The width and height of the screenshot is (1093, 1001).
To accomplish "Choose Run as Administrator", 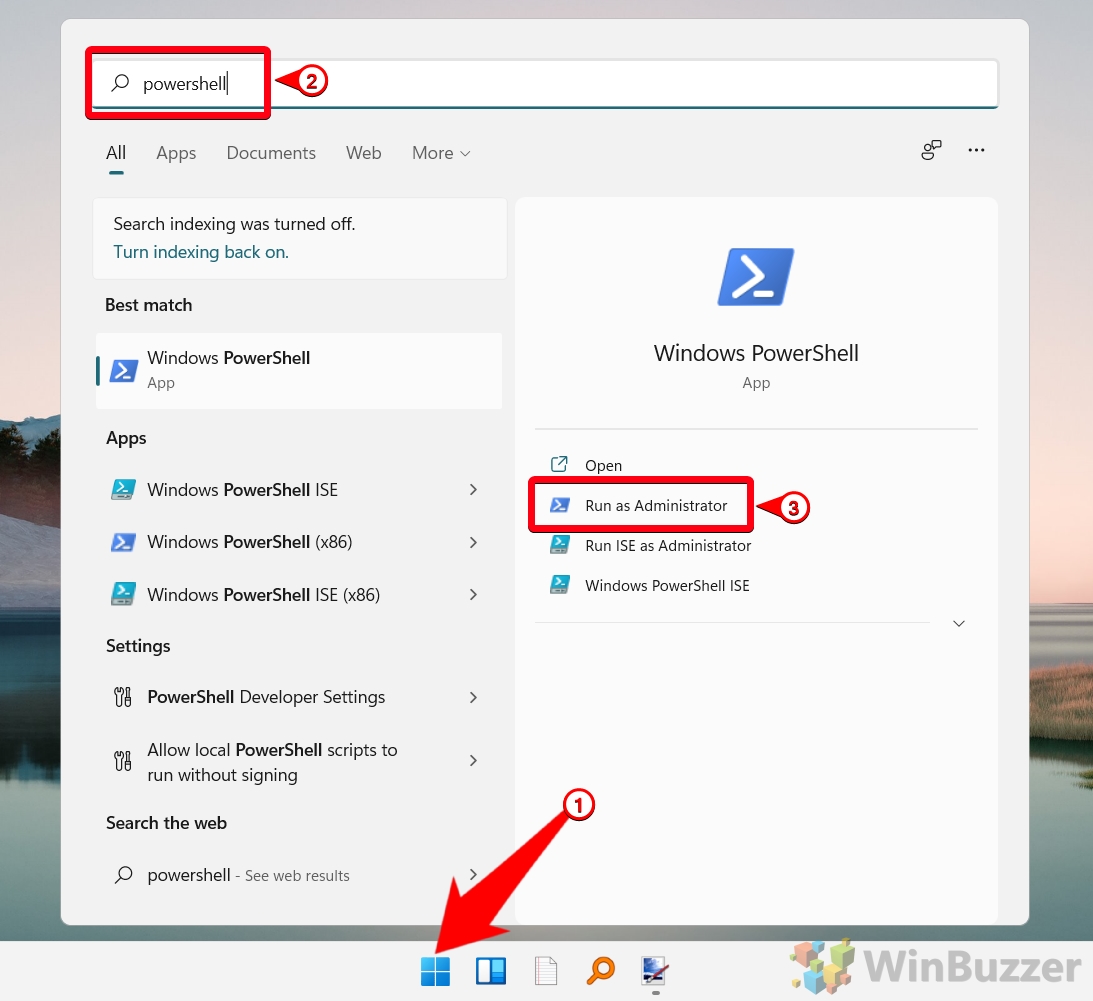I will point(656,505).
